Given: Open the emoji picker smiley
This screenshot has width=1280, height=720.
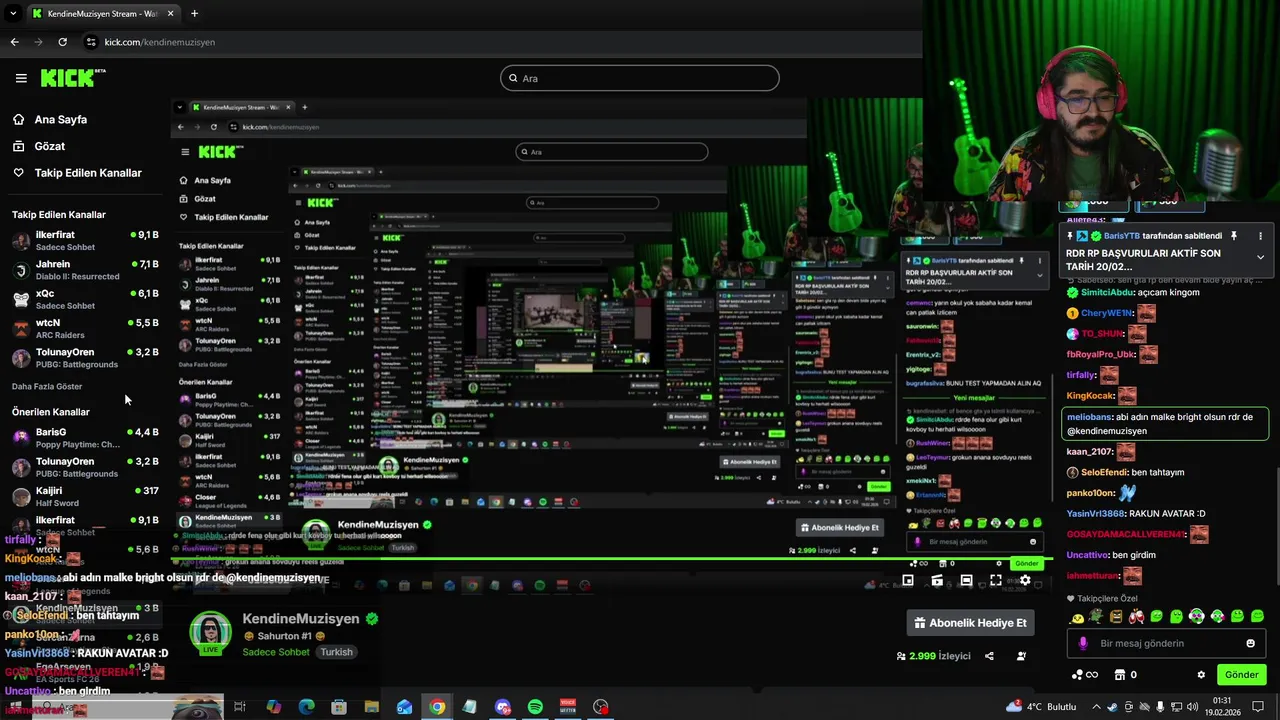Looking at the screenshot, I should pos(1250,643).
